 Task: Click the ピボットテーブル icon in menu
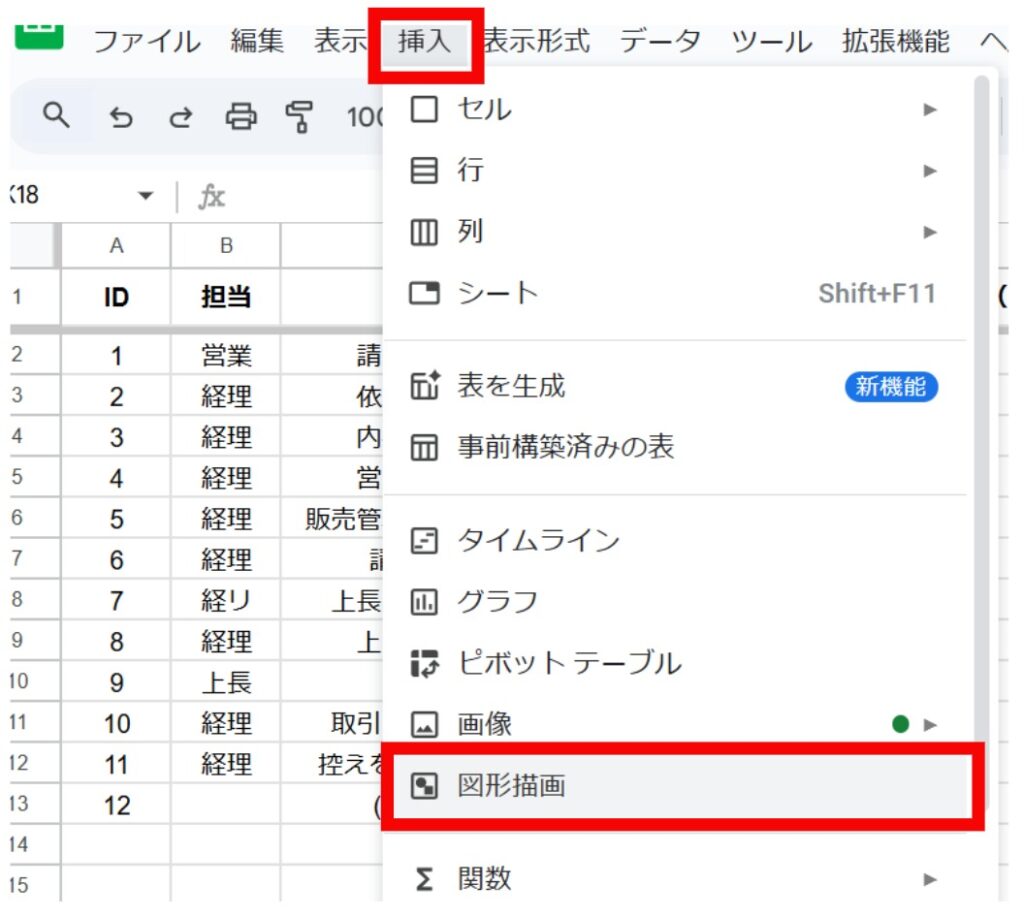424,663
